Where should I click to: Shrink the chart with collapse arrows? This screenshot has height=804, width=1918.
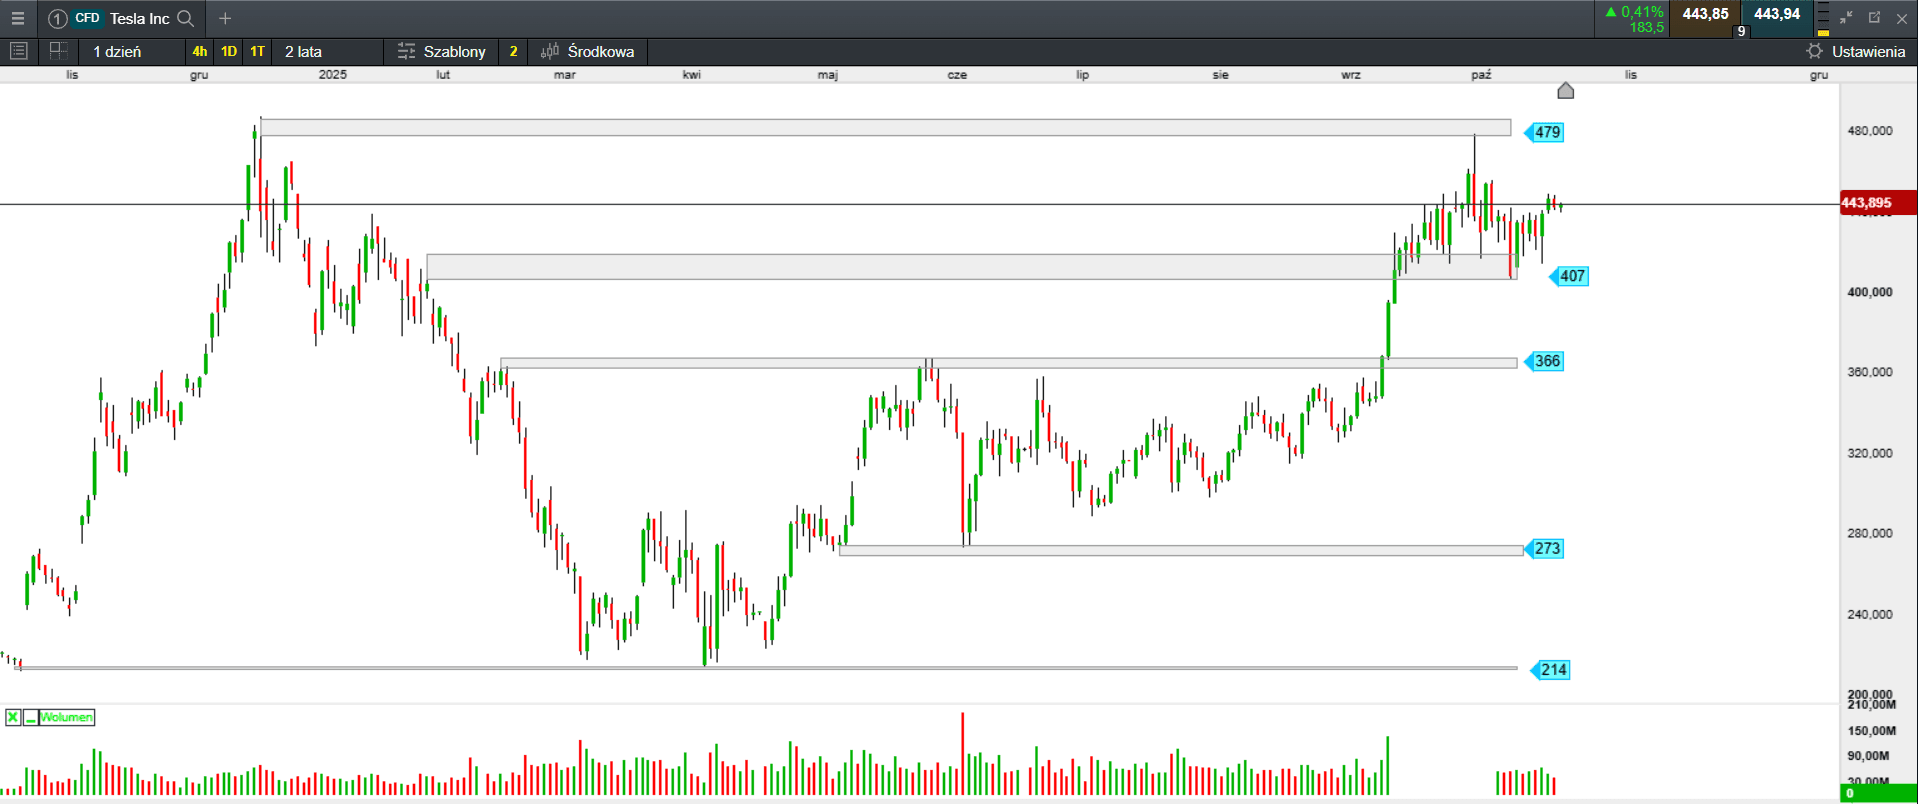(x=1846, y=18)
